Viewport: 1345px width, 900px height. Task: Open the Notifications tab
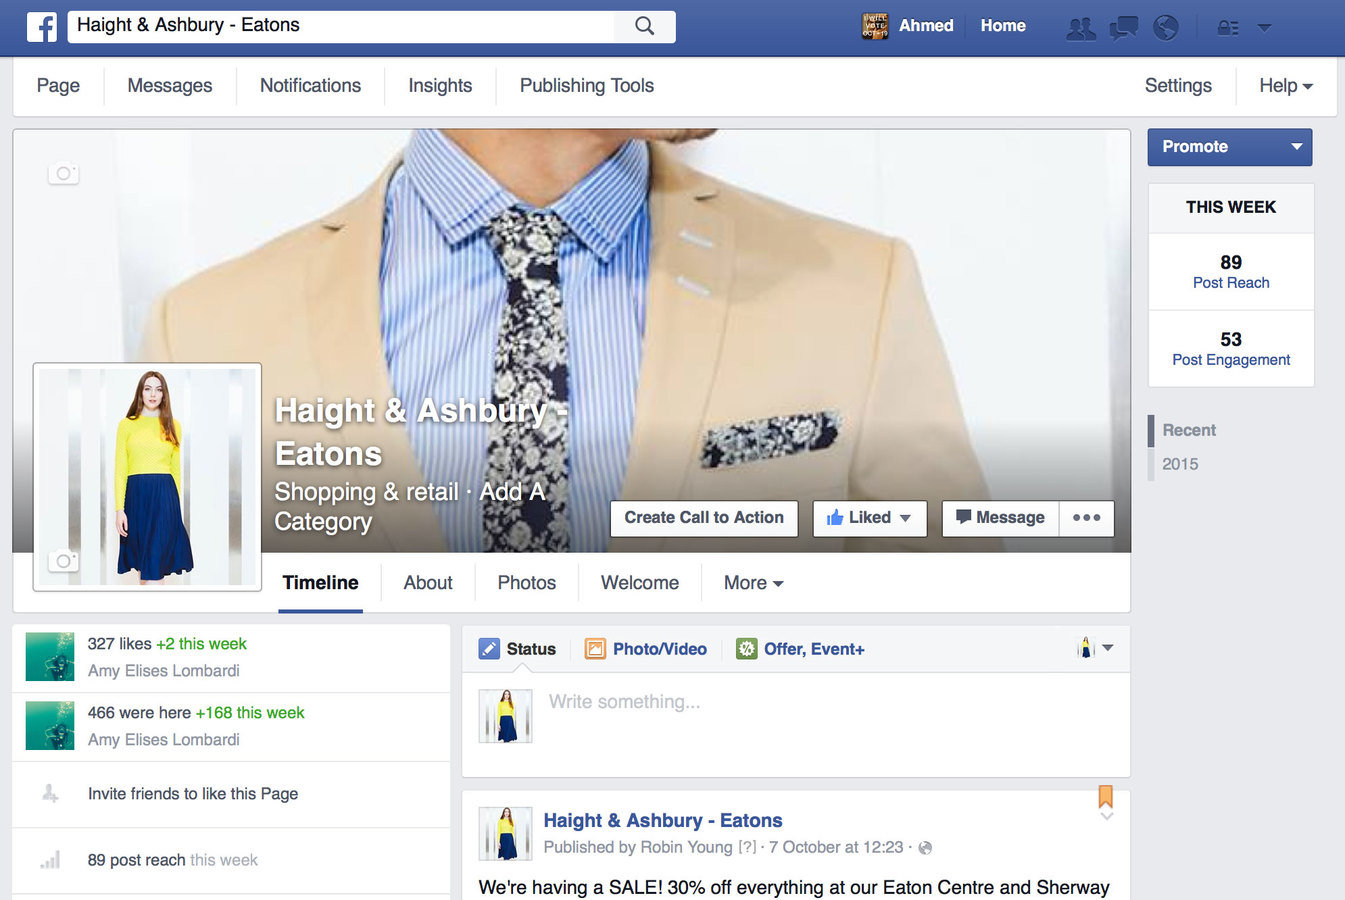click(310, 86)
